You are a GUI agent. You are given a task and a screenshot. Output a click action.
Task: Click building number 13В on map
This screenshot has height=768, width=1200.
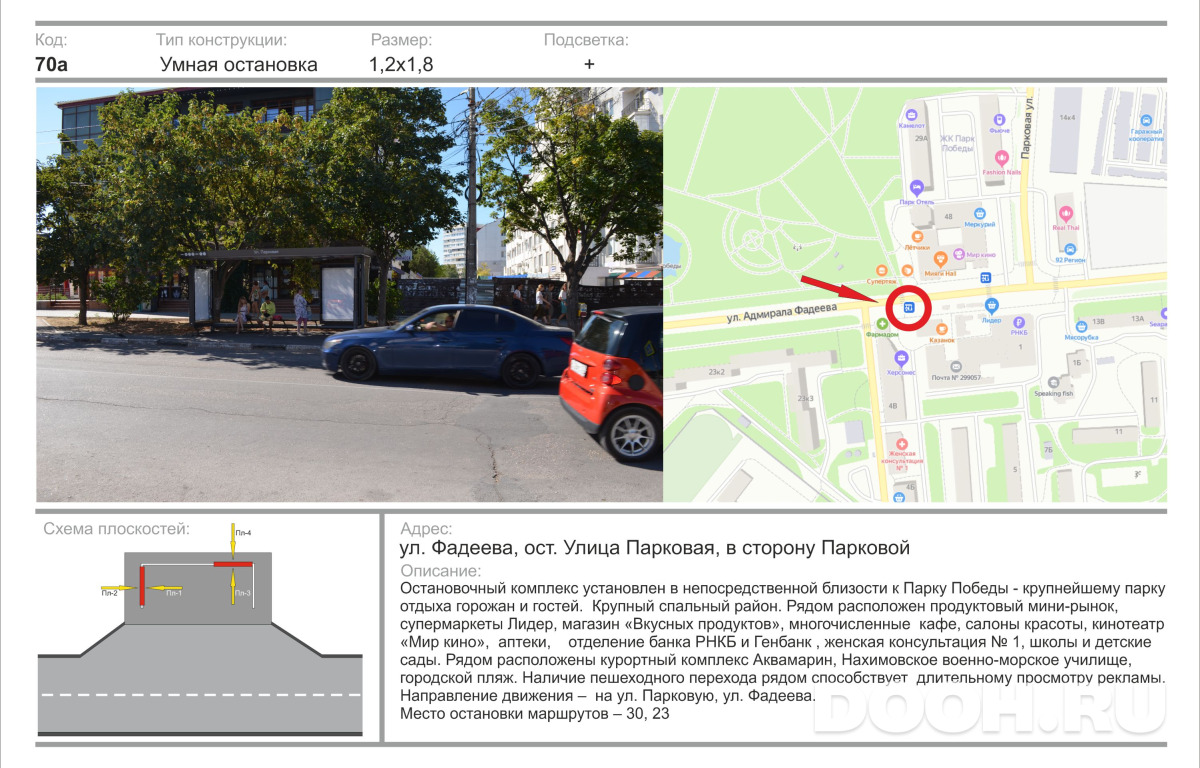tap(1098, 321)
